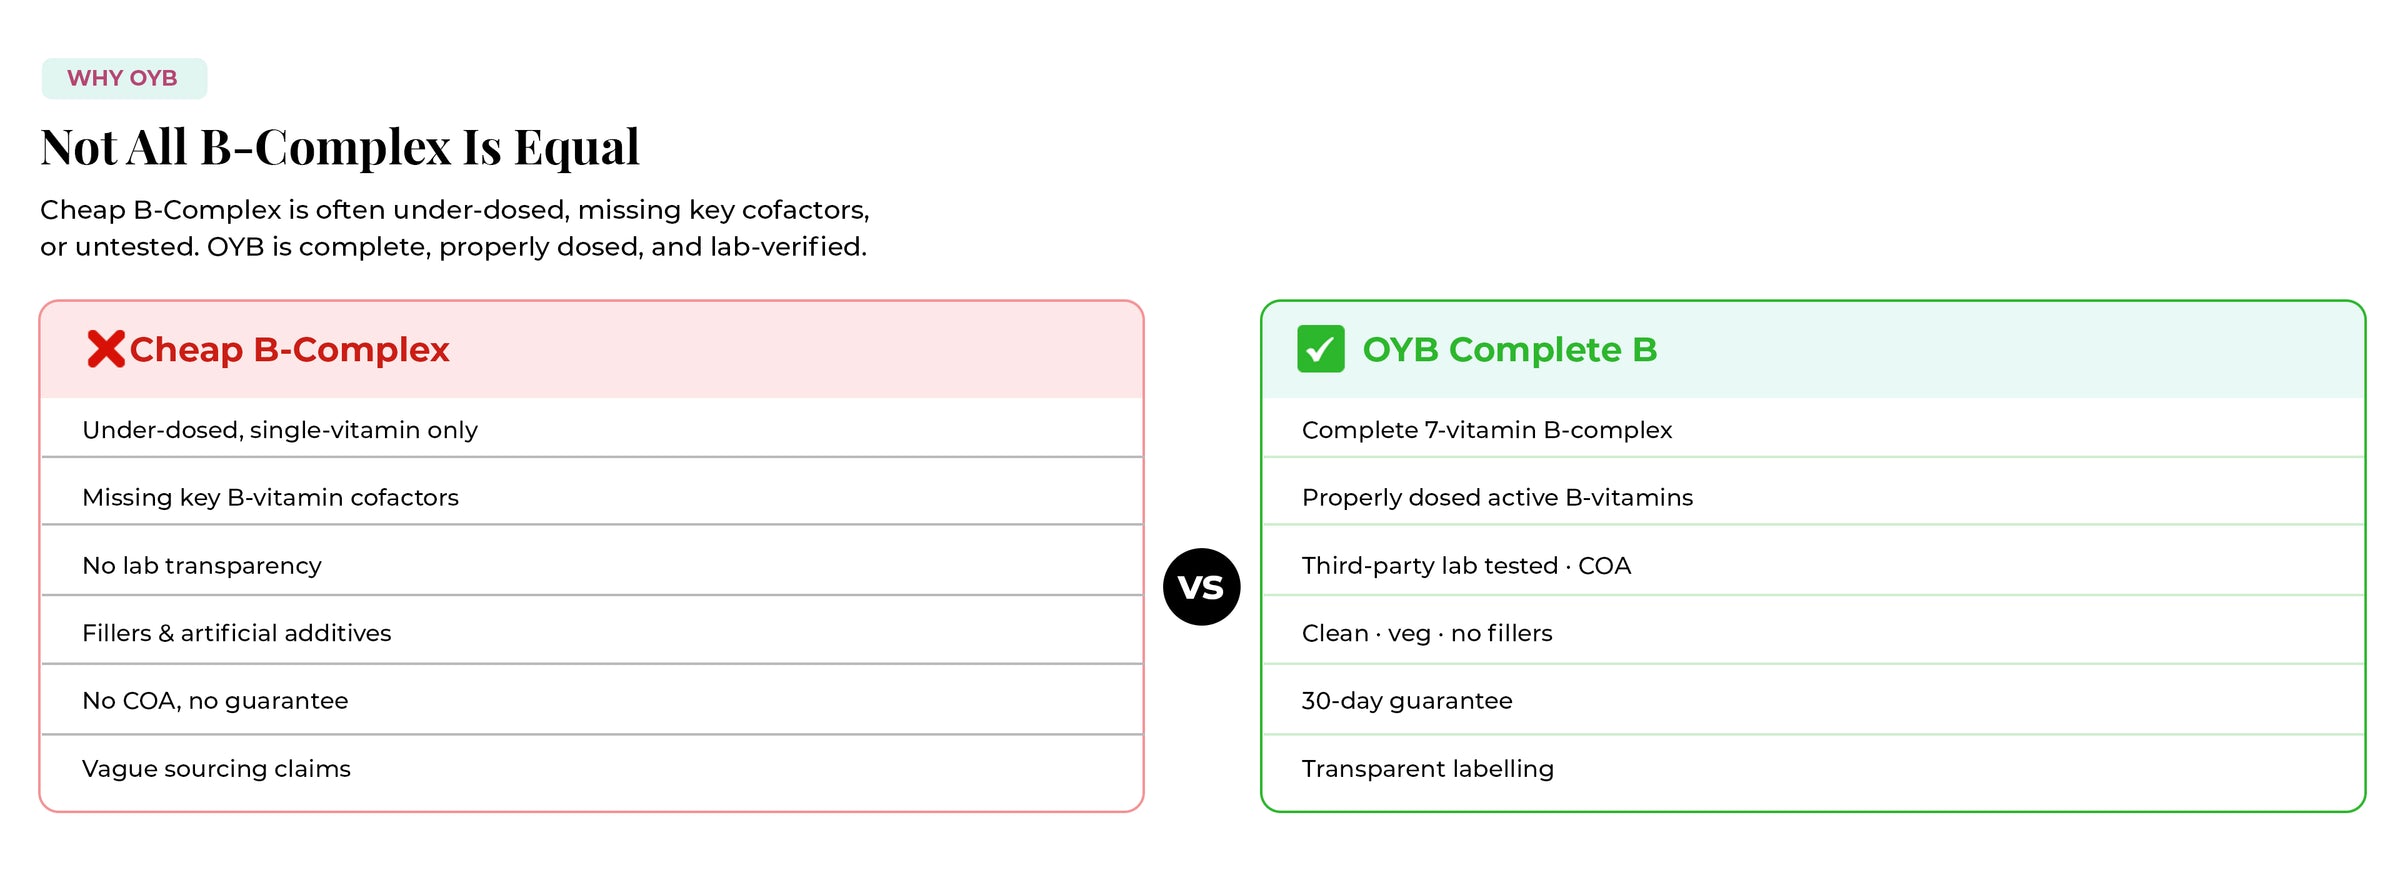This screenshot has height=875, width=2400.
Task: Select the 'Clean · veg · no fillers' row
Action: coord(1813,633)
